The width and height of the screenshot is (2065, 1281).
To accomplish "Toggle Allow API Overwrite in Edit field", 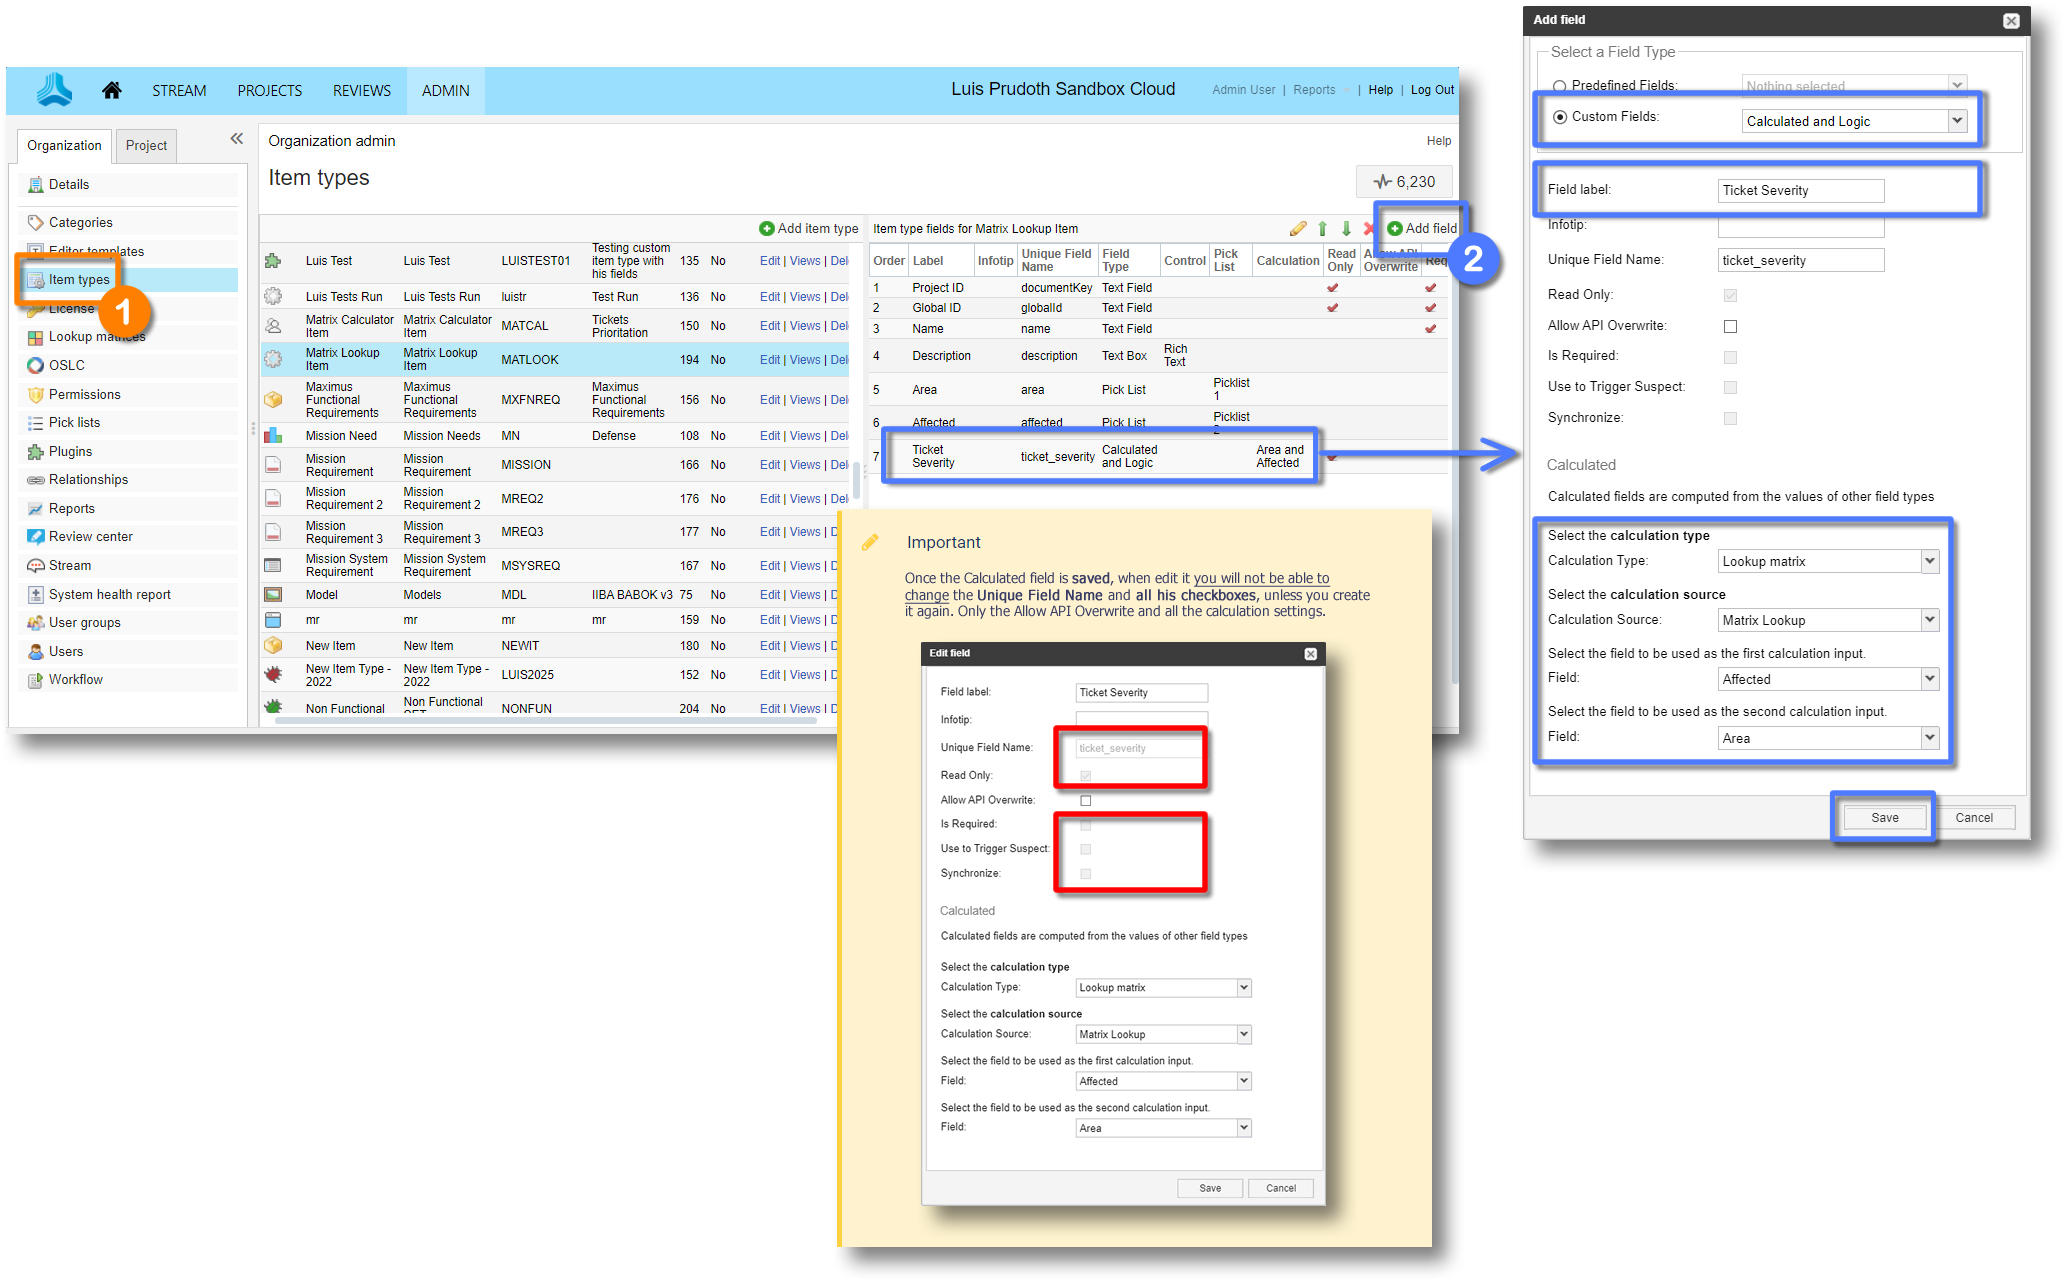I will tap(1085, 800).
